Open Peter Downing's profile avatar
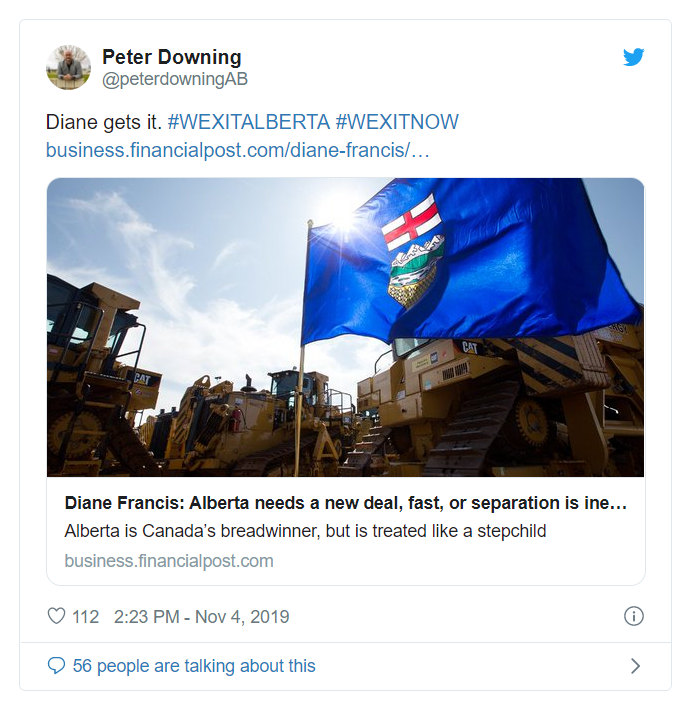 [x=68, y=68]
